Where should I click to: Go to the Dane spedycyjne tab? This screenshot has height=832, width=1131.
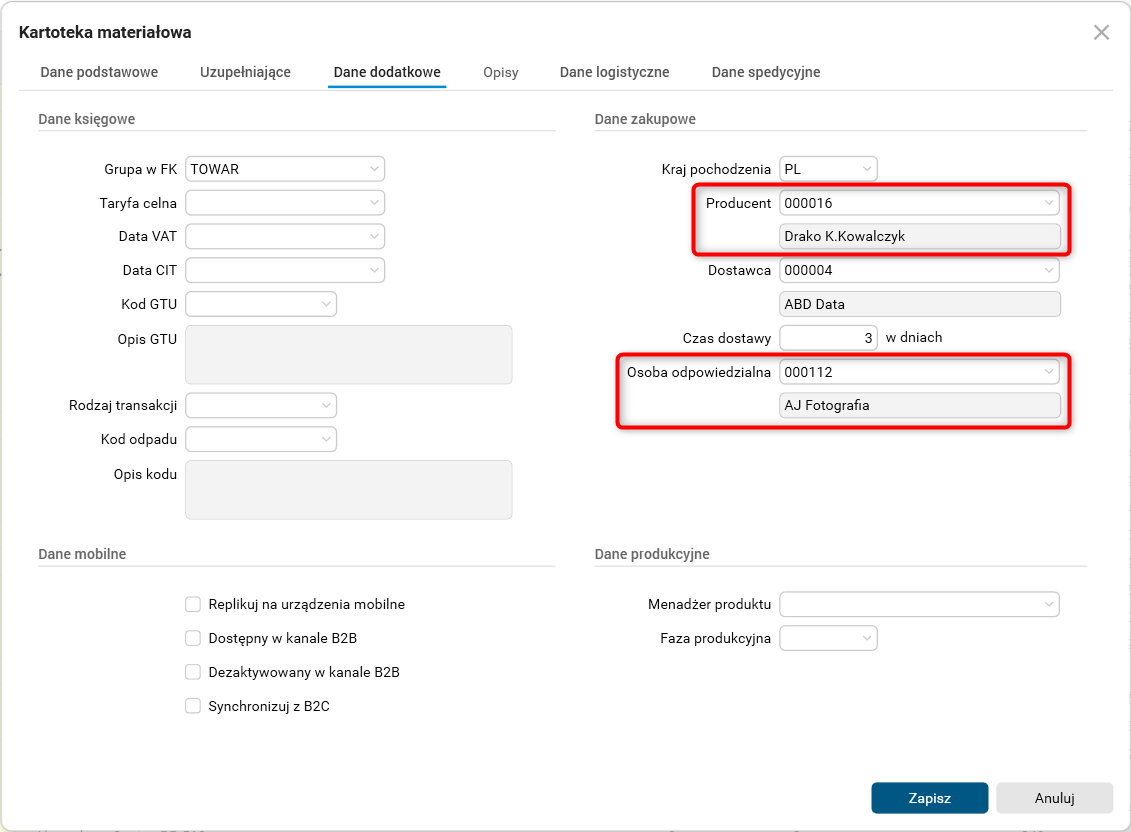click(x=766, y=72)
